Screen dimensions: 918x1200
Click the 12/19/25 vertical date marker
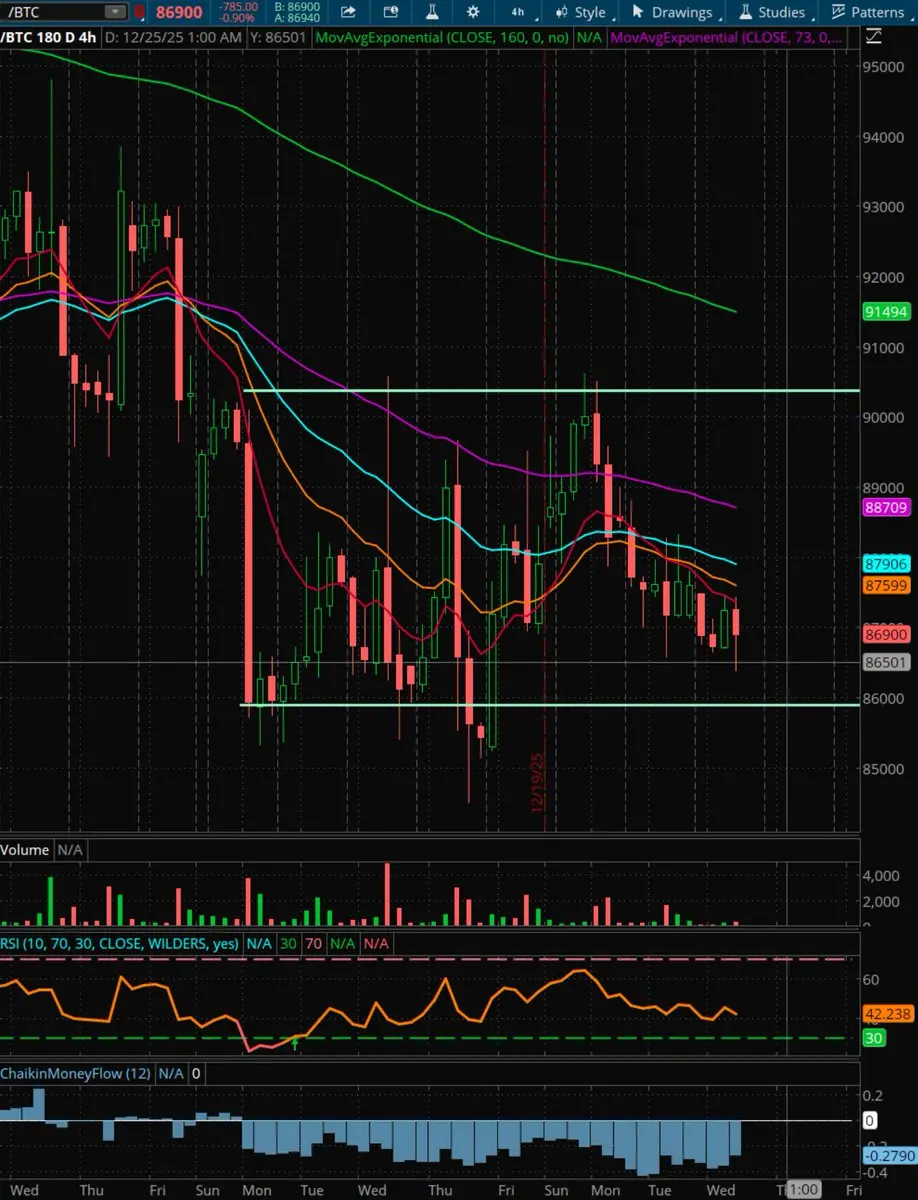538,783
